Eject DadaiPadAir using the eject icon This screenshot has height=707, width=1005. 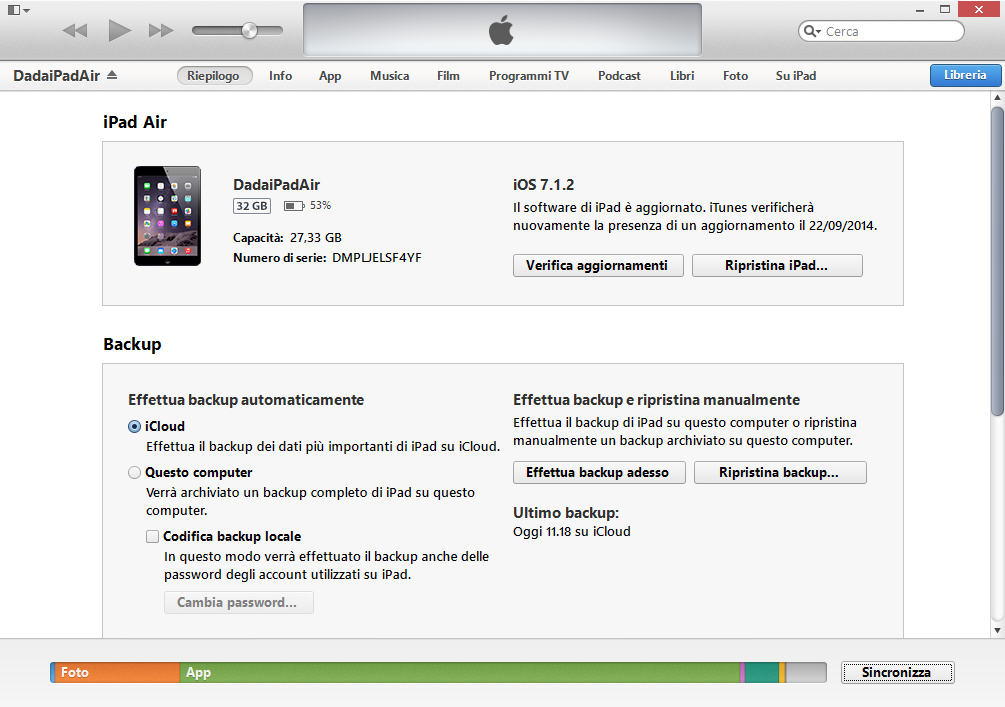tap(112, 76)
